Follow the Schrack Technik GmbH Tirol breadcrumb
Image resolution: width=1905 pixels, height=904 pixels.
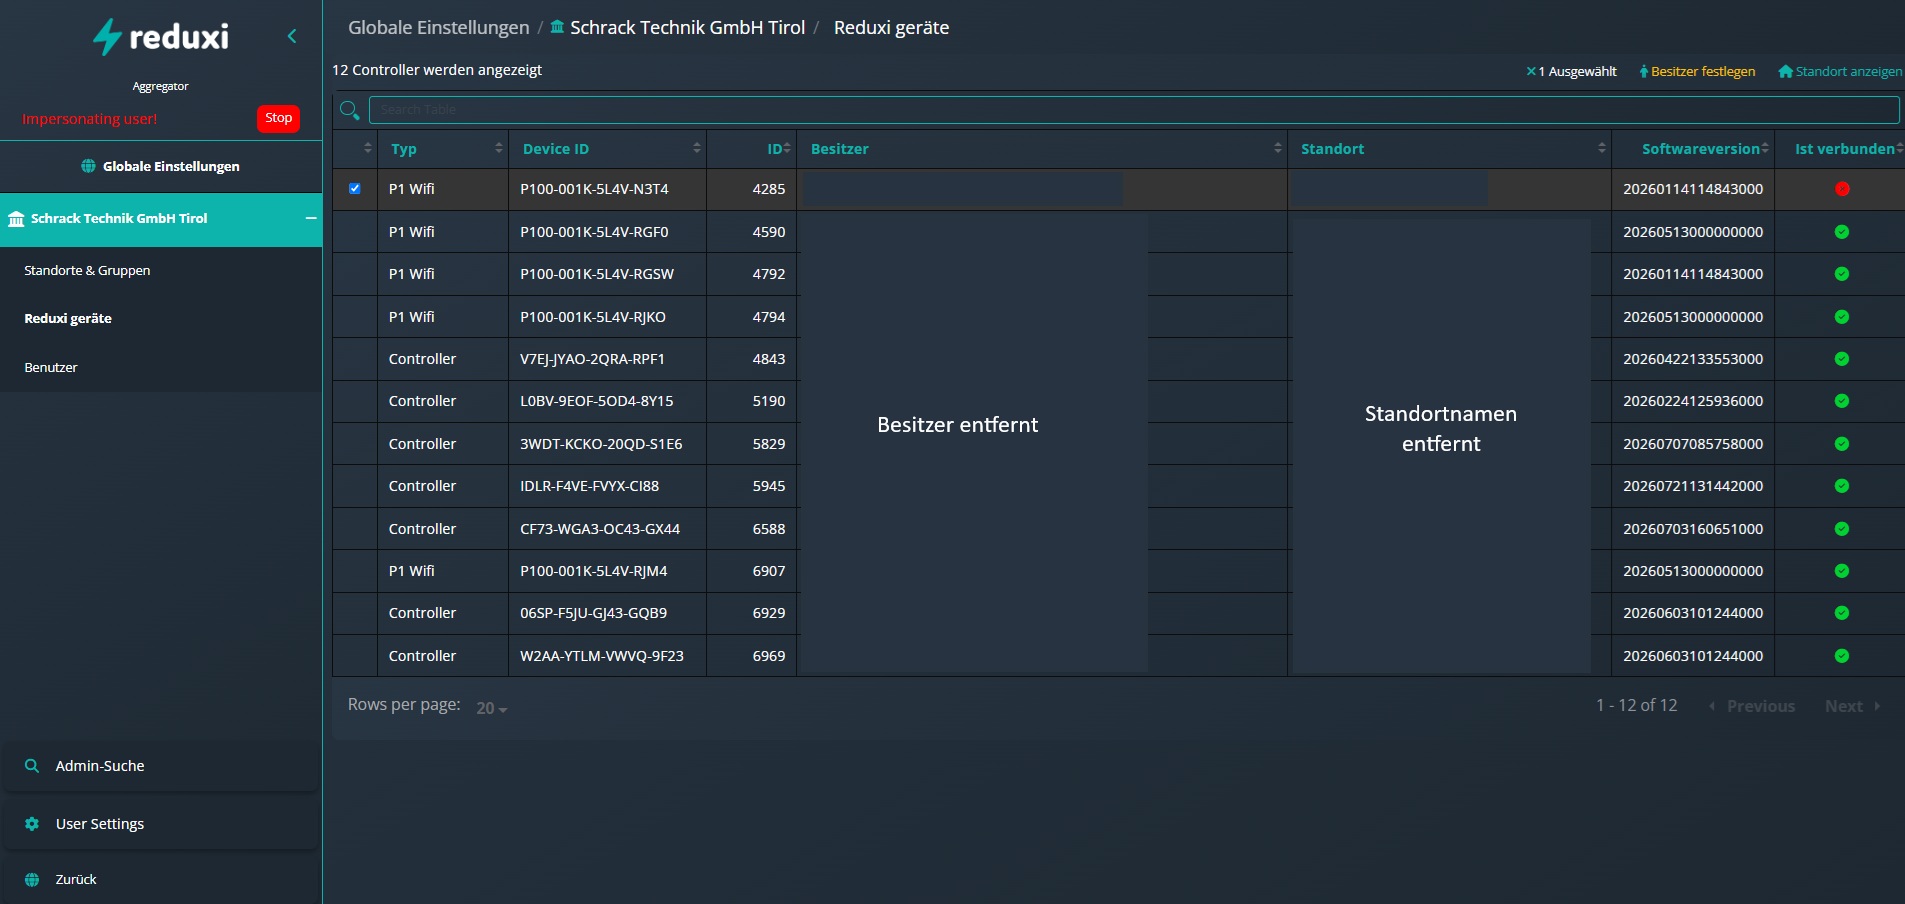pyautogui.click(x=678, y=28)
